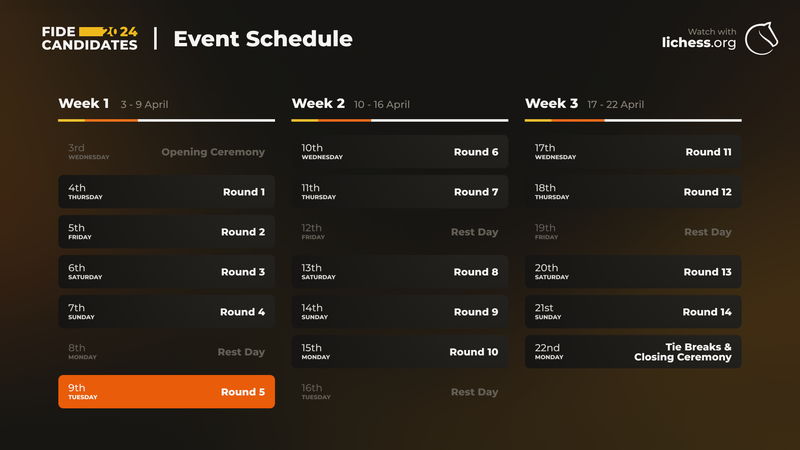Screen dimensions: 800x450
Task: Select the Week 2 header
Action: pos(318,104)
